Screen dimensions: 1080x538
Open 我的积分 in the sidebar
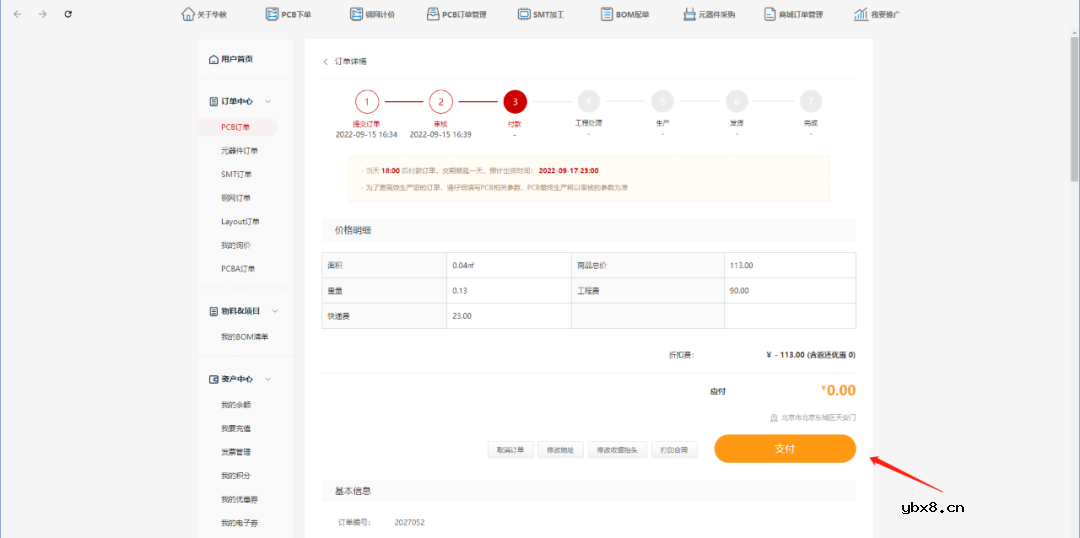(x=236, y=475)
